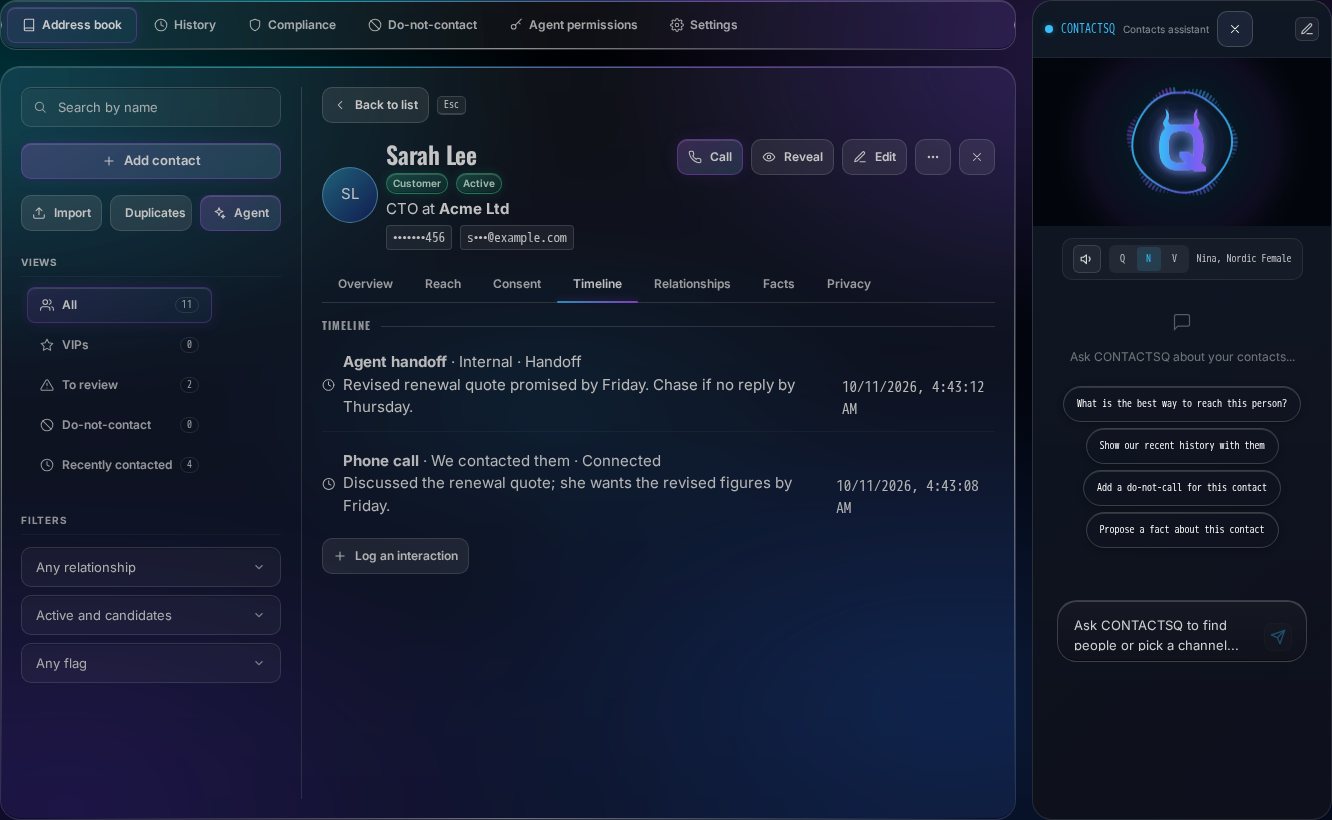Close the contact detail panel
The height and width of the screenshot is (820, 1332).
(x=977, y=157)
